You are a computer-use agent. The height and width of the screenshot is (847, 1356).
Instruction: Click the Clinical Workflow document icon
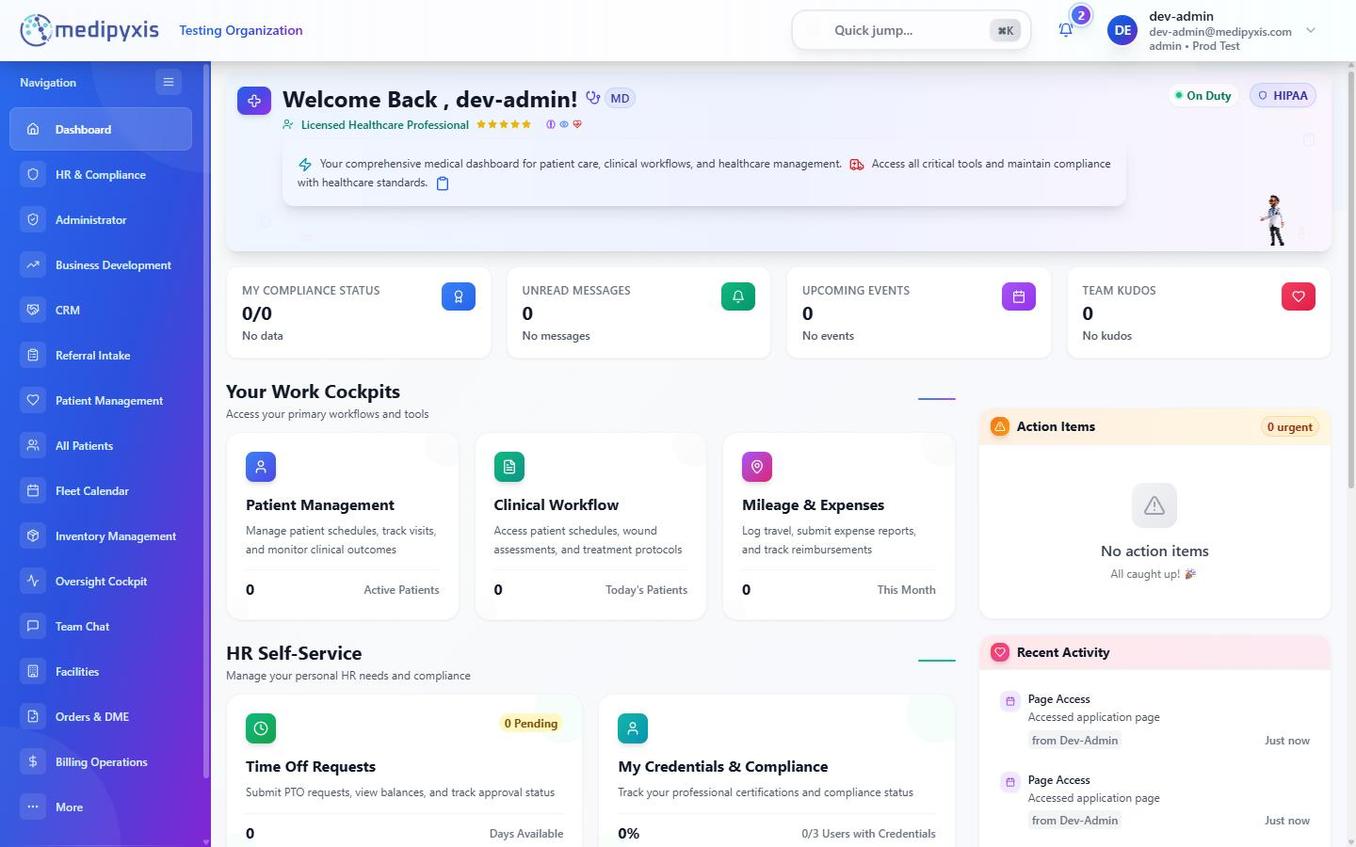click(509, 467)
